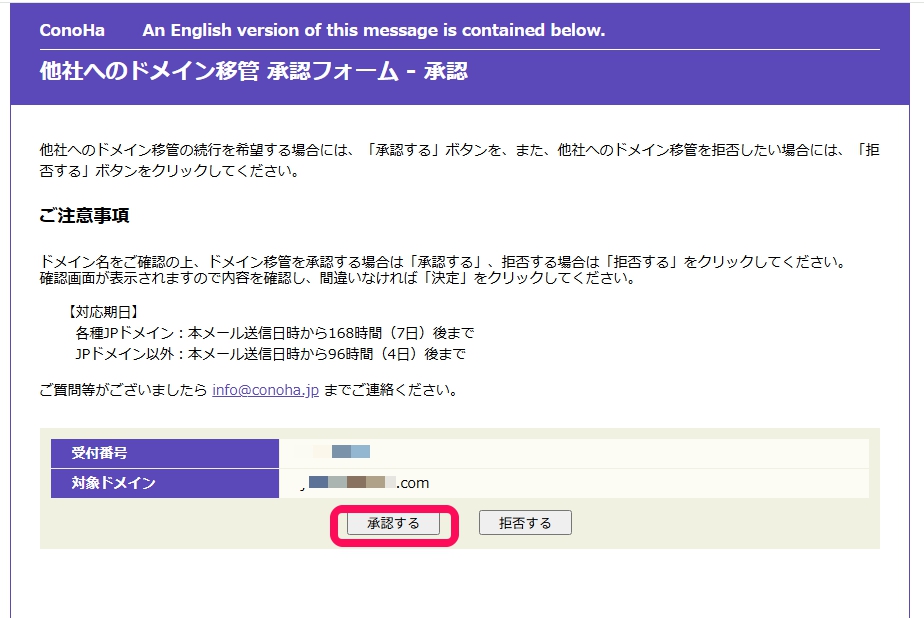Image resolution: width=924 pixels, height=618 pixels.
Task: Click the approval instructions paragraph text
Action: point(450,156)
